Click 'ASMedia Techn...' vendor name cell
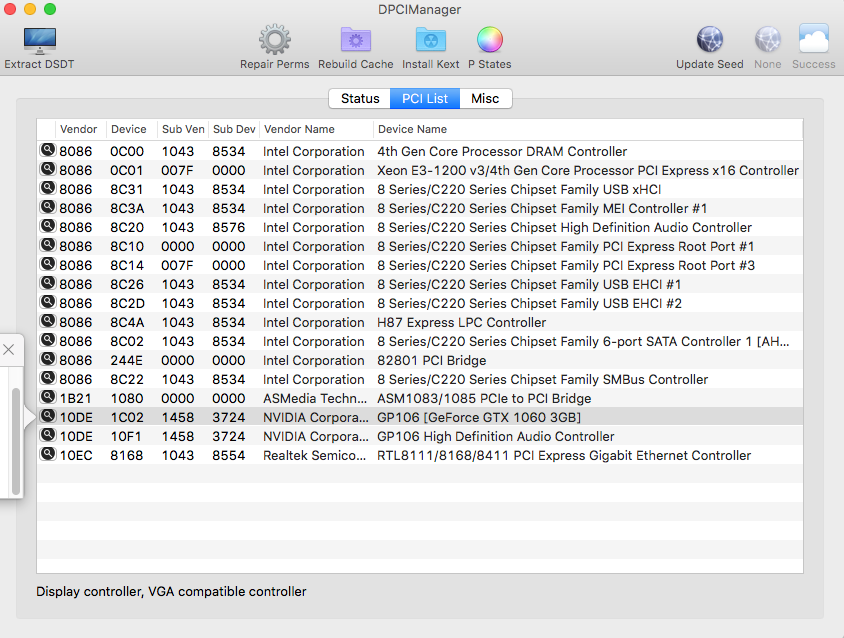 [314, 398]
